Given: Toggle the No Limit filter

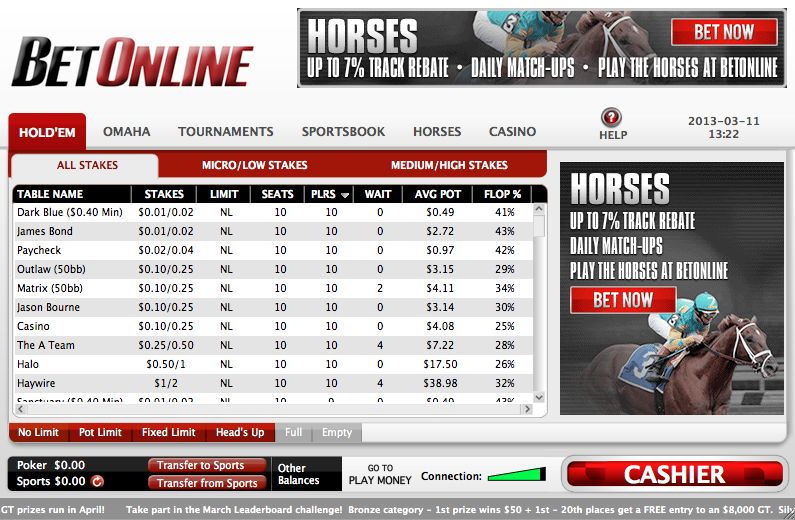Looking at the screenshot, I should point(38,432).
